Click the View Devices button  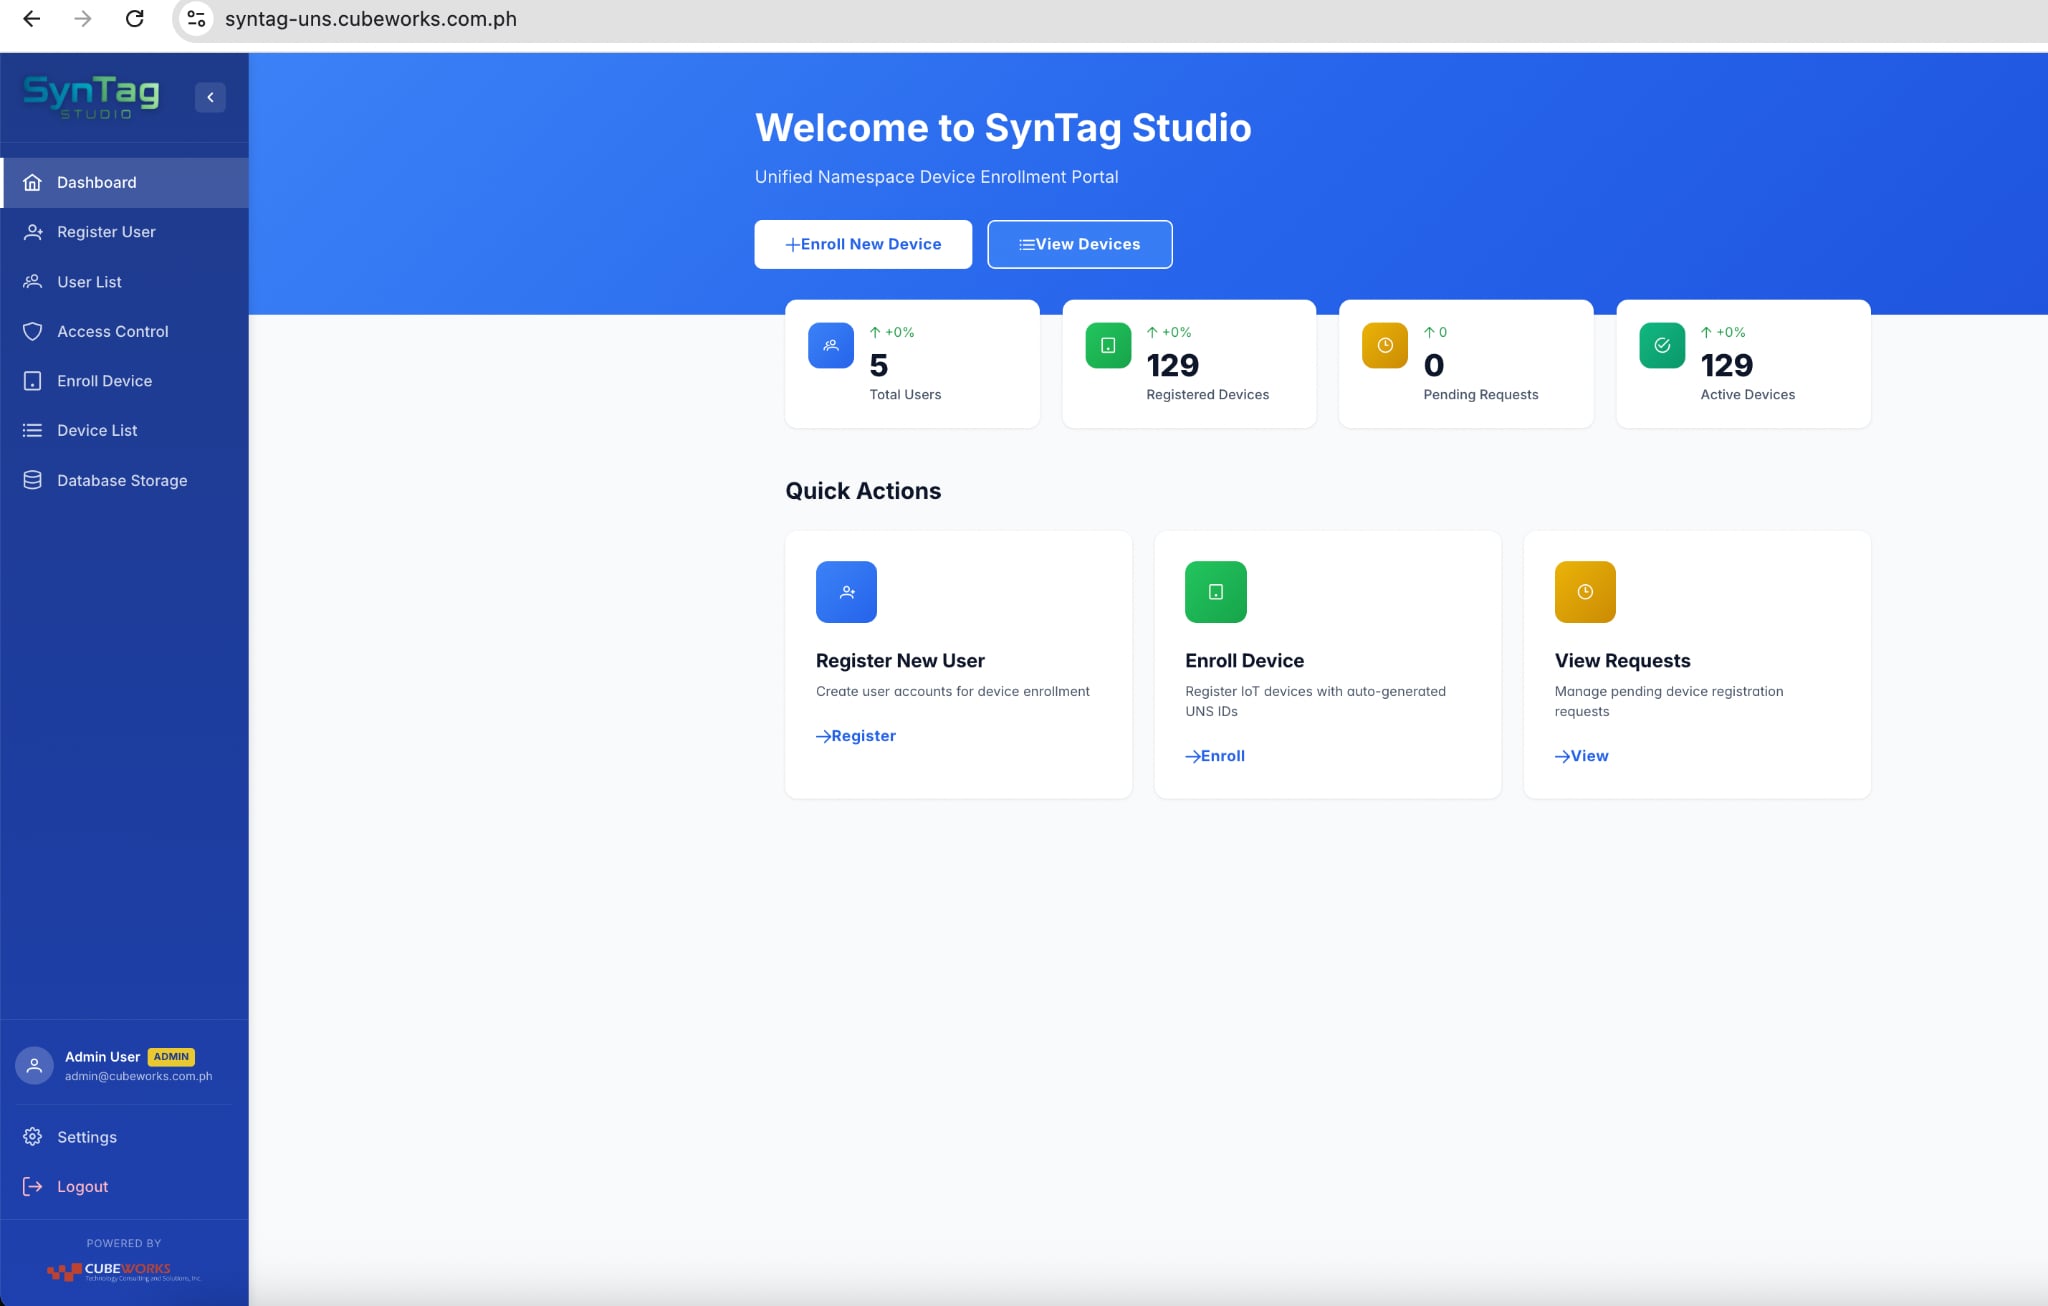coord(1079,243)
